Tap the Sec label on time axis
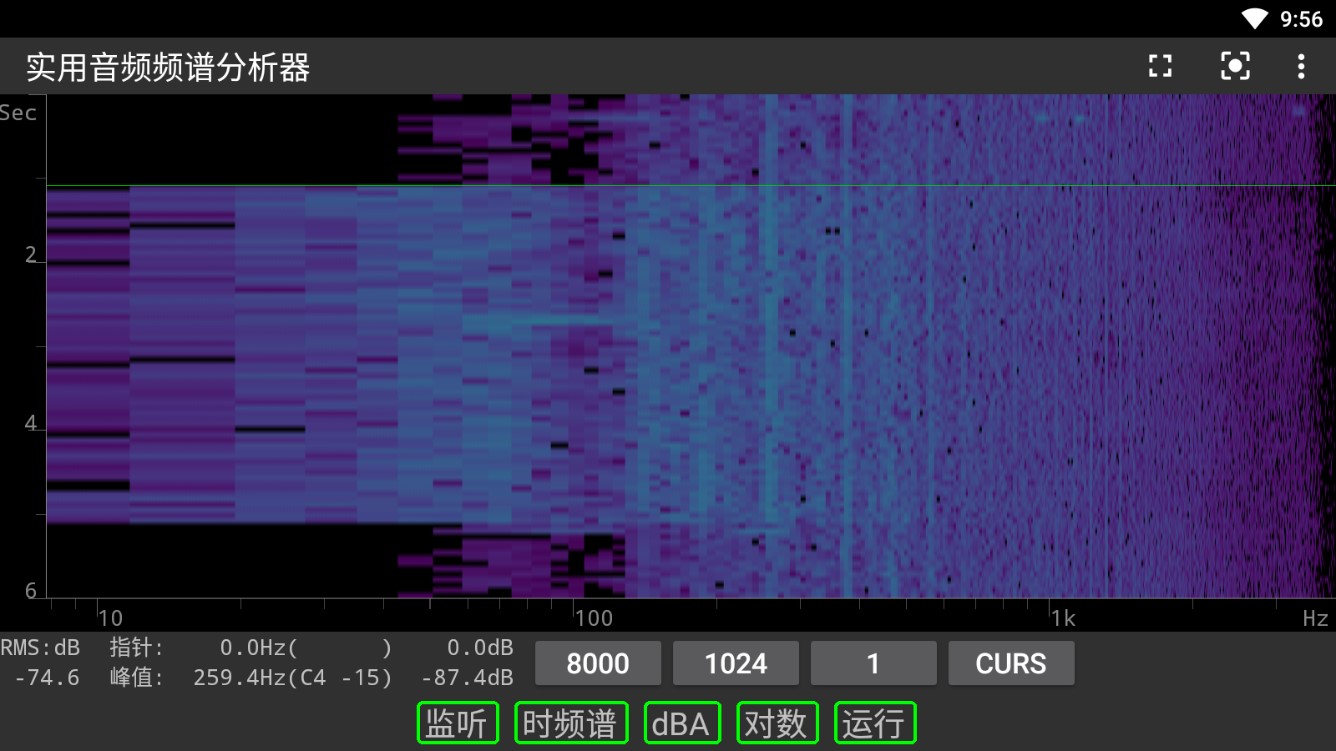 pos(18,113)
